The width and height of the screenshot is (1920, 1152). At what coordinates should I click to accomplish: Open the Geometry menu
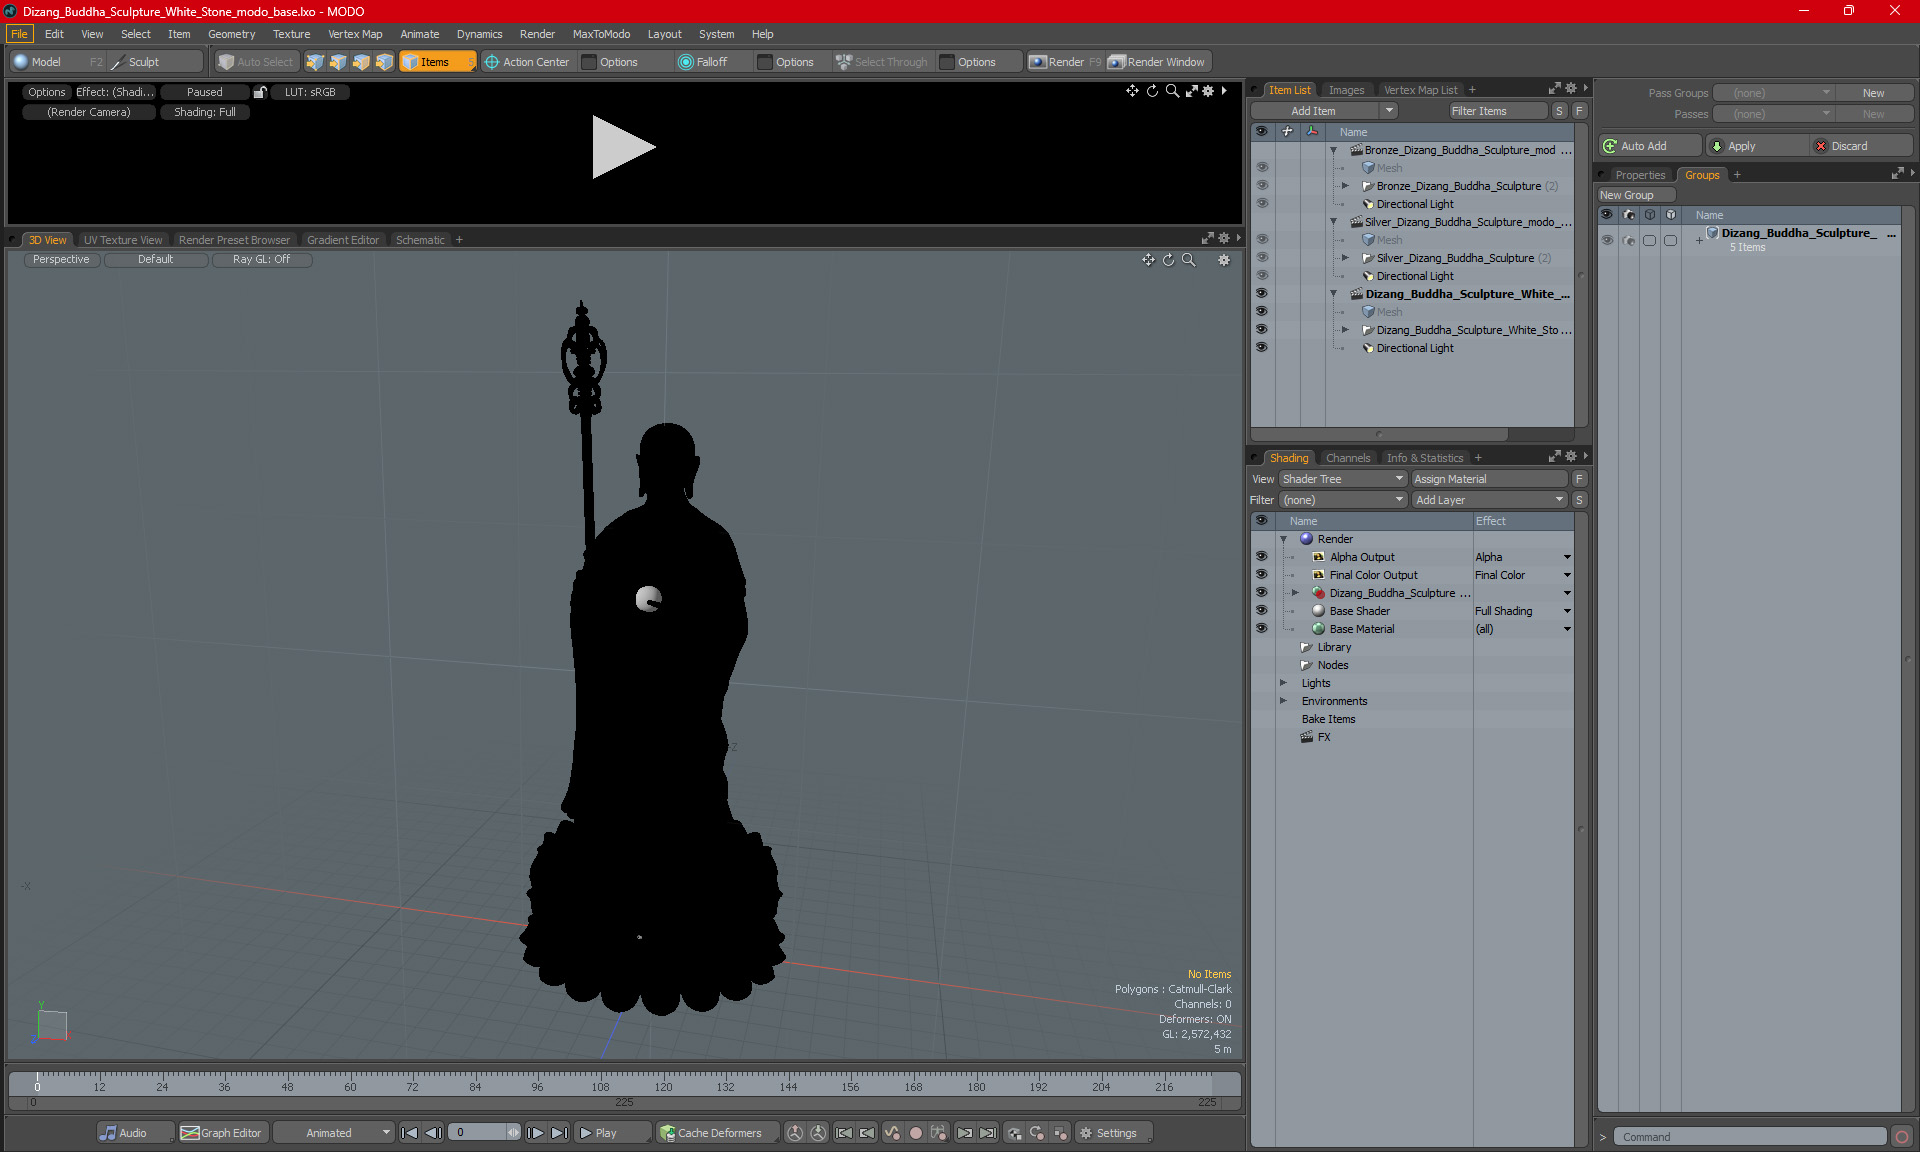point(231,34)
